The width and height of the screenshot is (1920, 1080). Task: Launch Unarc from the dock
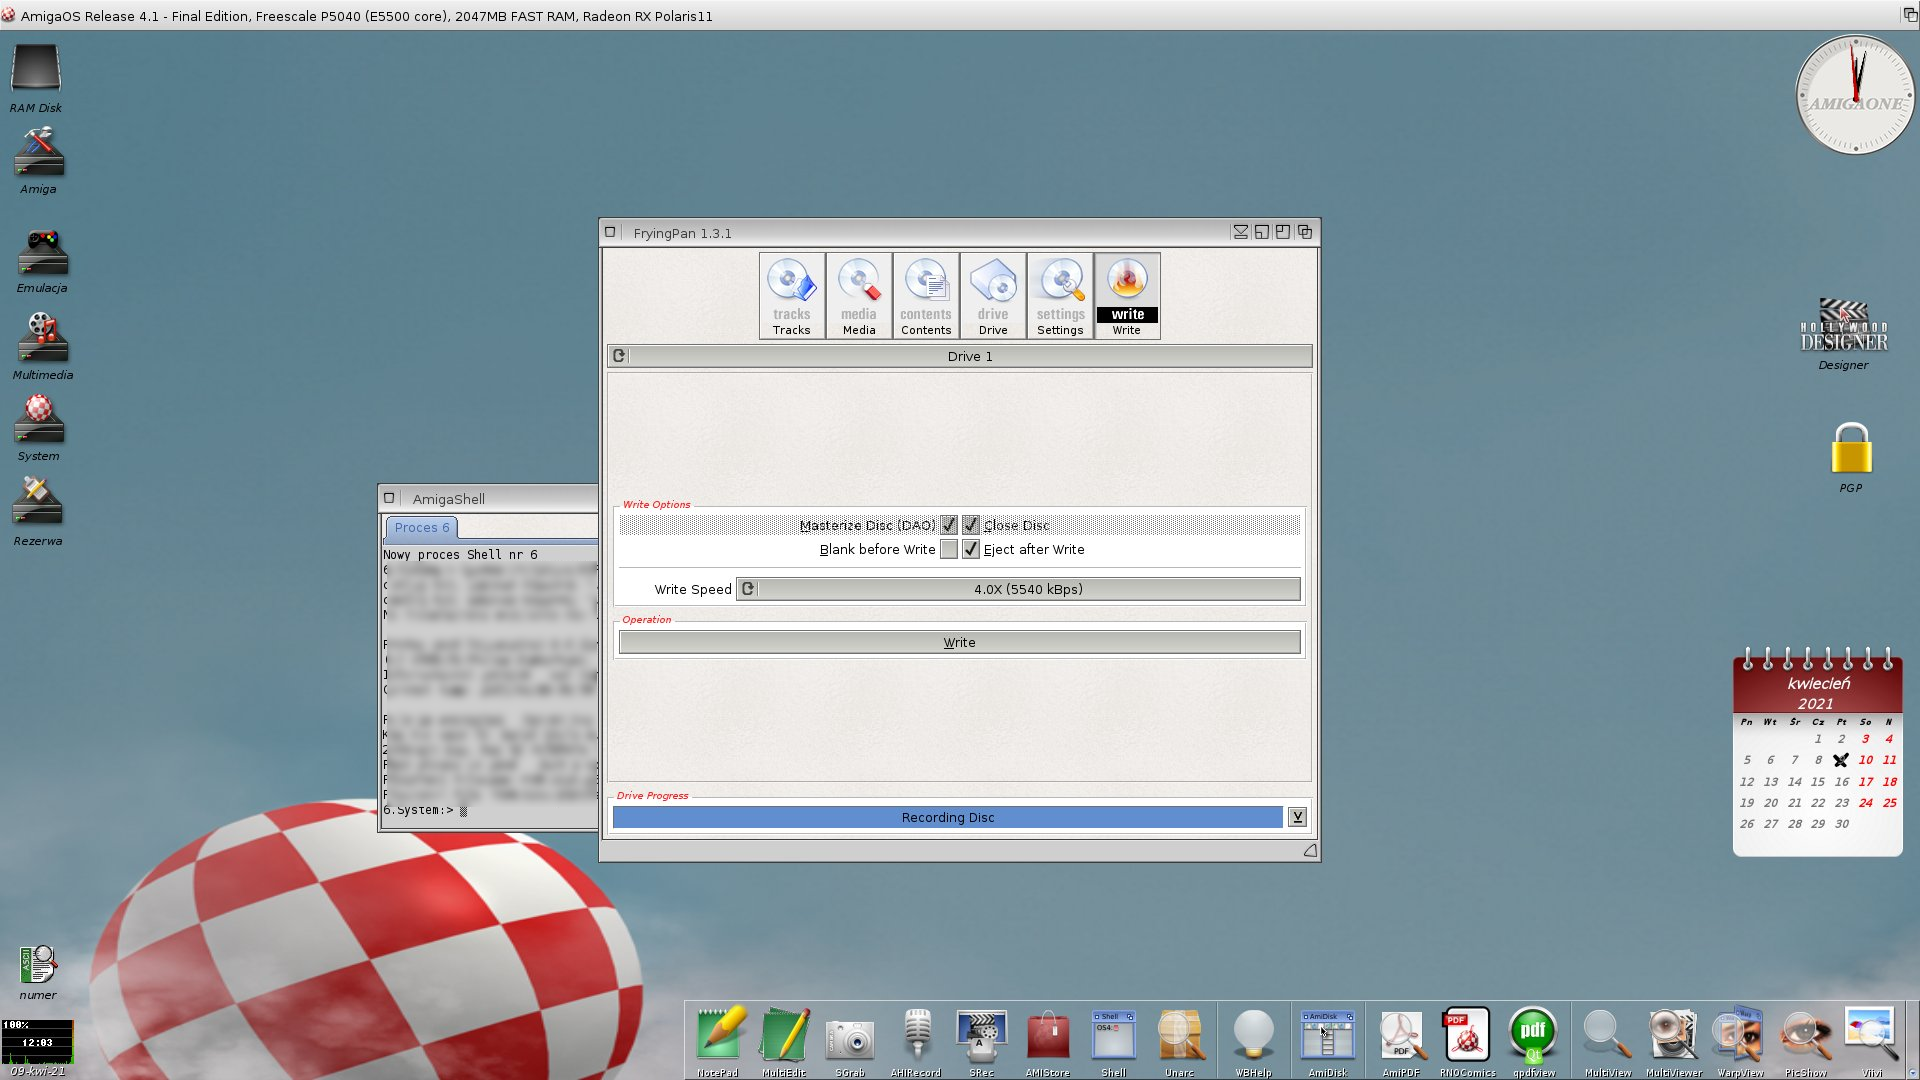1180,1041
